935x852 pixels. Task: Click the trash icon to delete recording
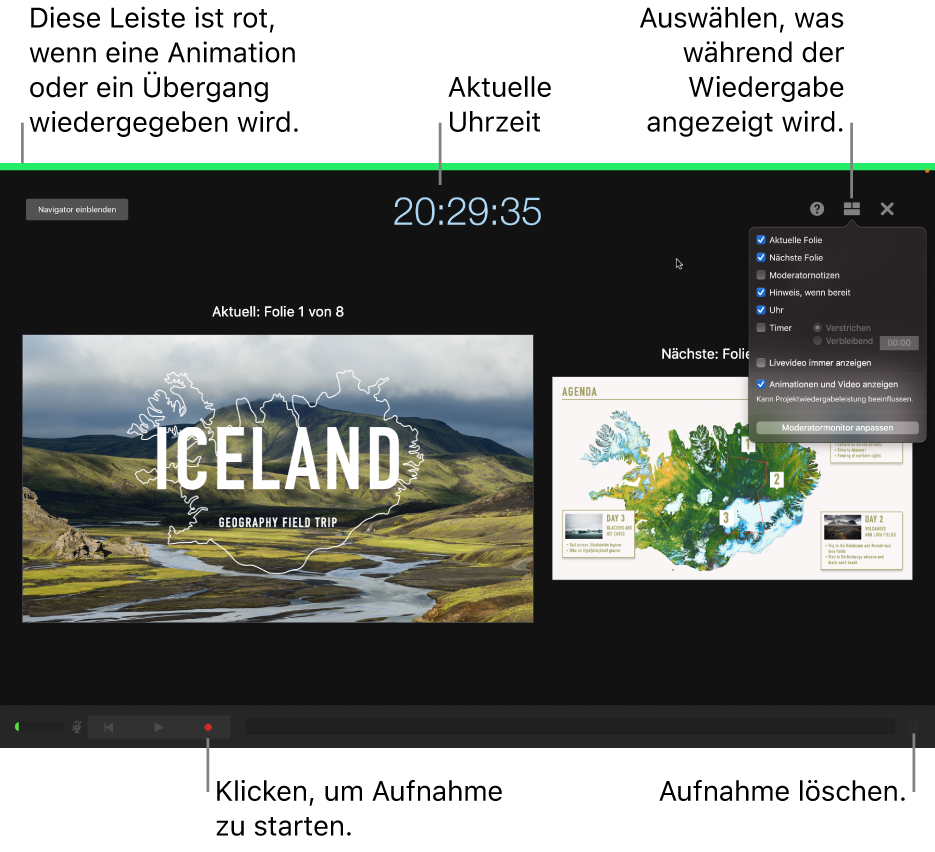pos(912,726)
